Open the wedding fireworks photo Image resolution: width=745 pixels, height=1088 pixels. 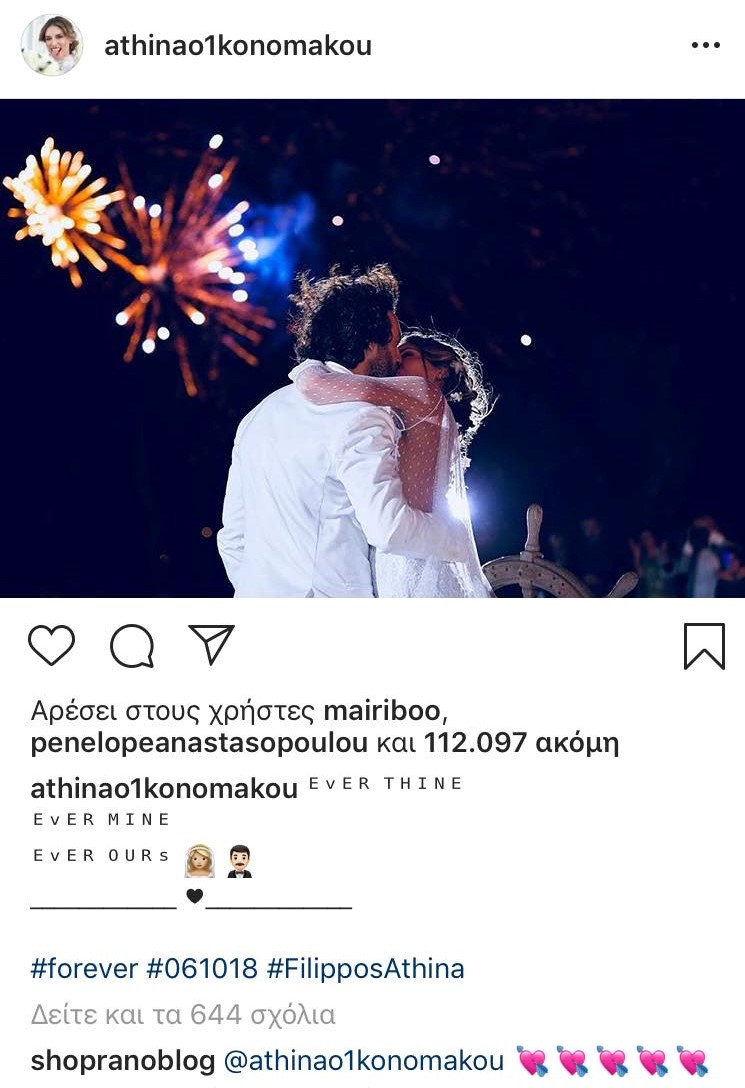[x=372, y=348]
